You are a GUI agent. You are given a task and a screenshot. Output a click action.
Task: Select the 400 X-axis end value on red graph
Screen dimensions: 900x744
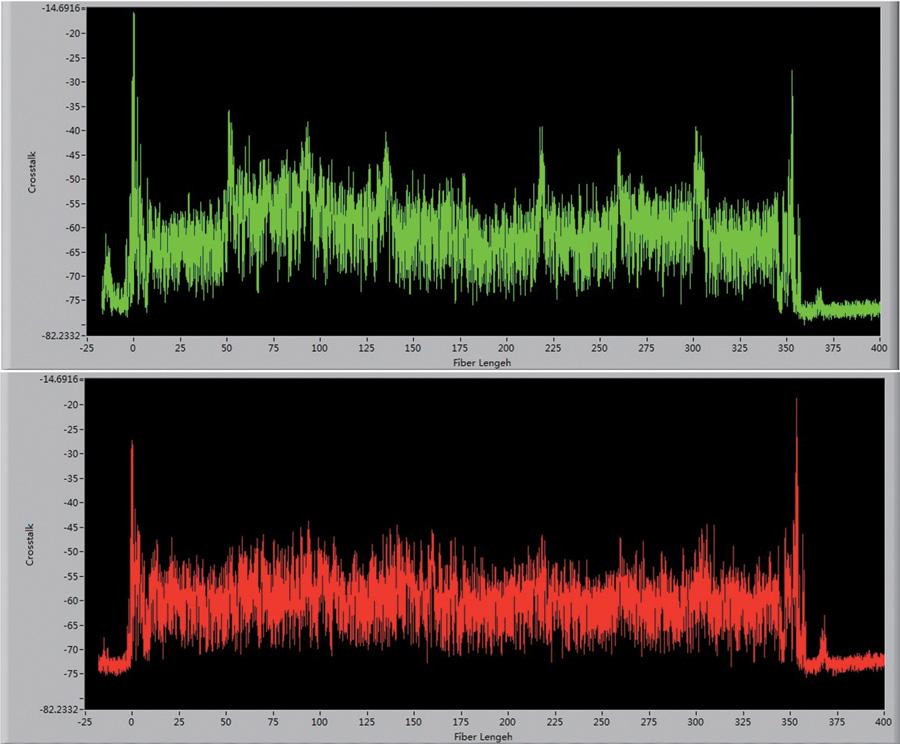[x=883, y=720]
